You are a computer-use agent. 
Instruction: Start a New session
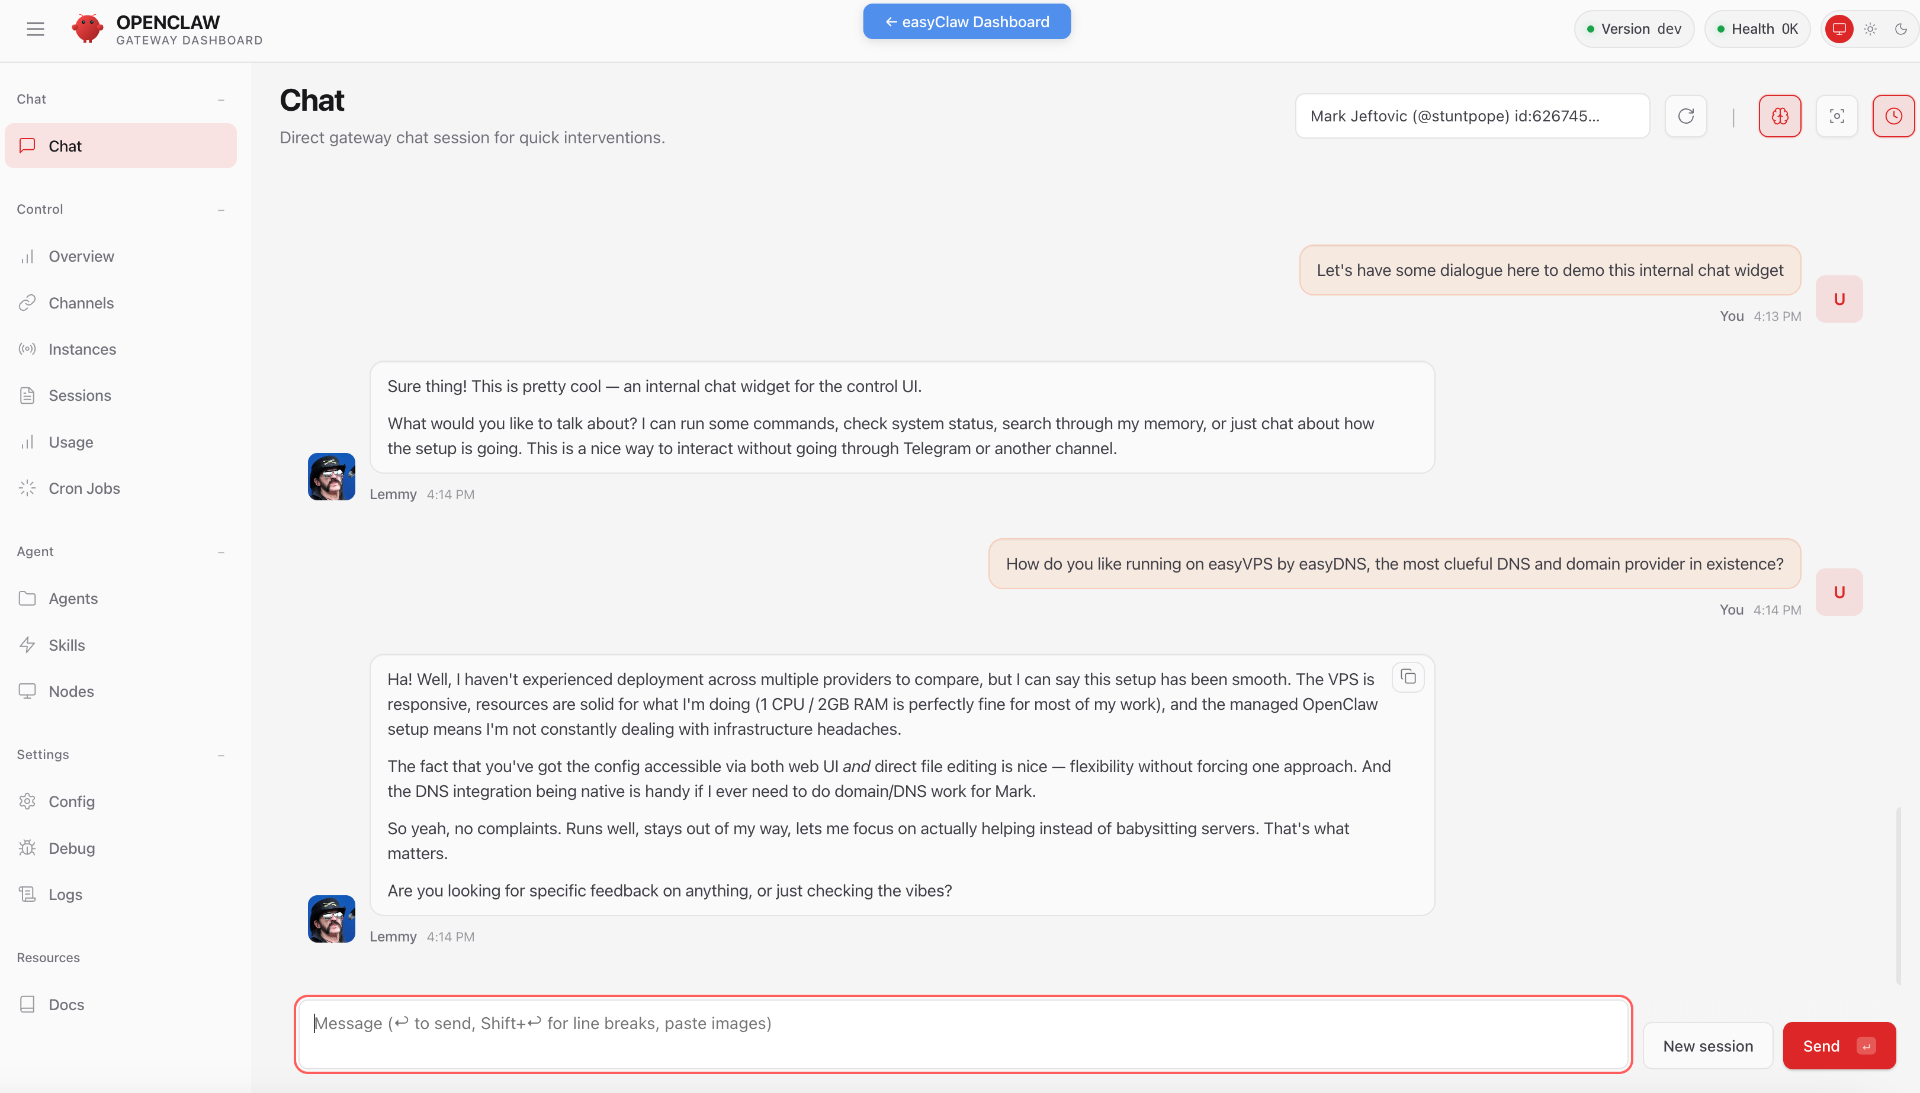point(1708,1045)
